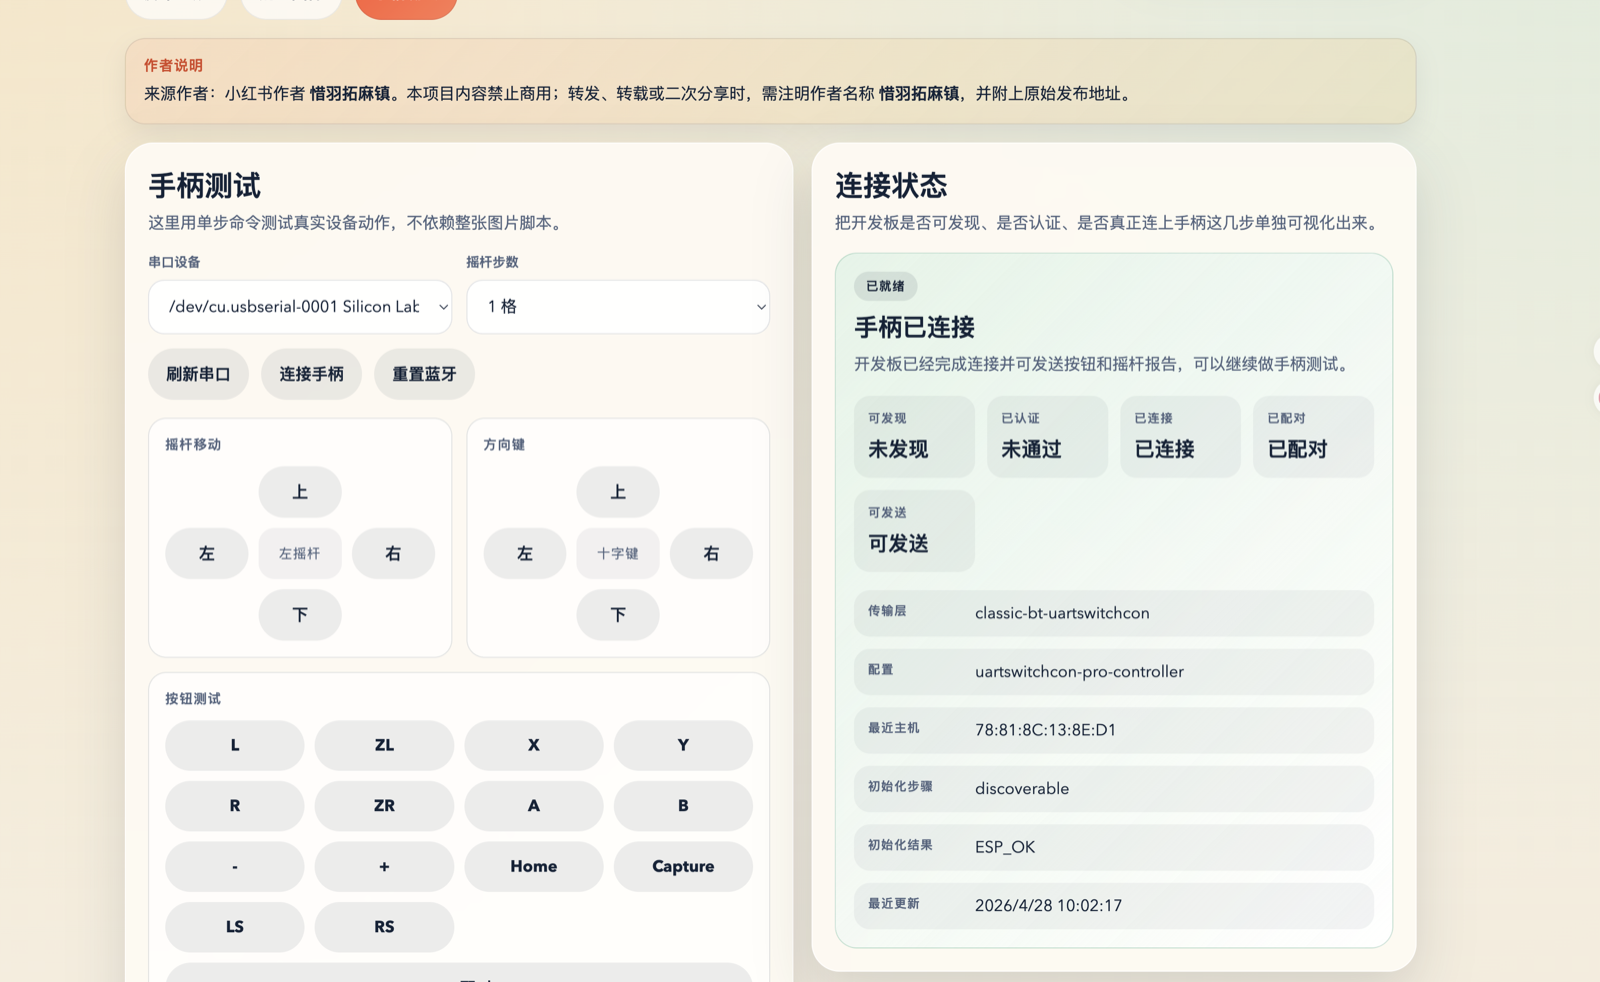Click the 连接手柄 button
Image resolution: width=1600 pixels, height=982 pixels.
(x=311, y=374)
